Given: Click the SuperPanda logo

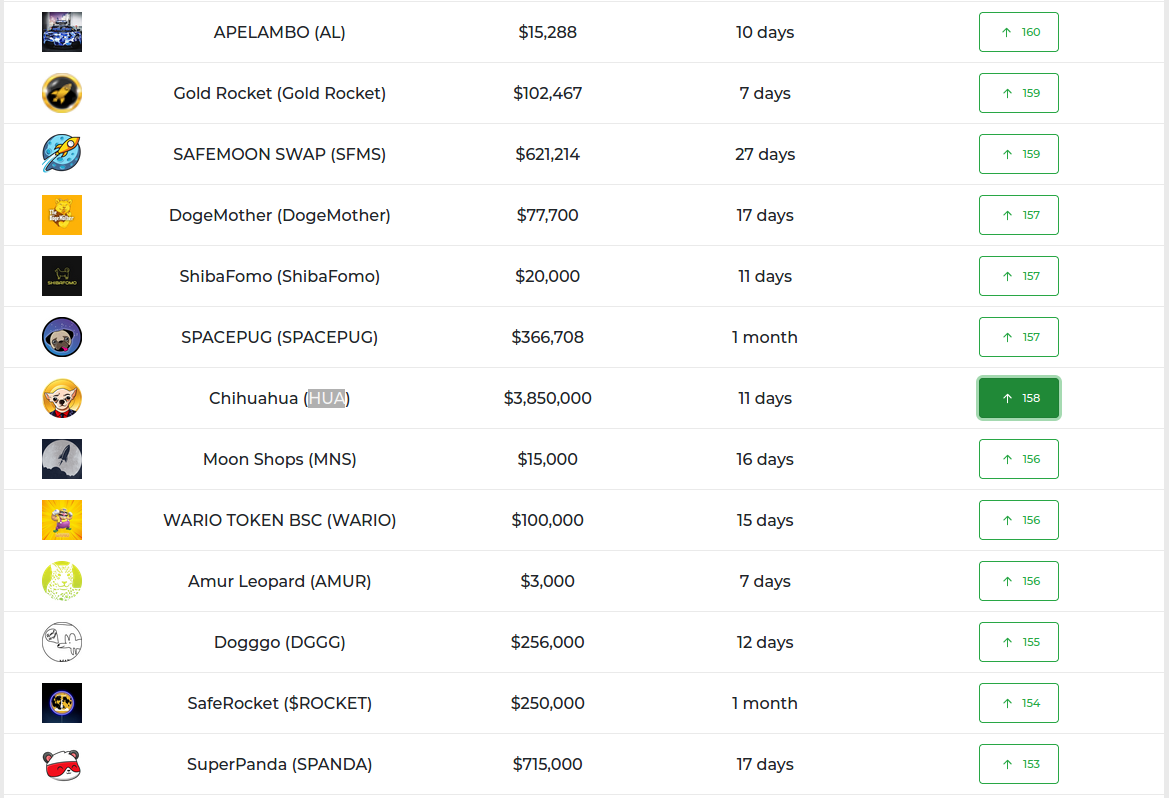Looking at the screenshot, I should pyautogui.click(x=62, y=764).
